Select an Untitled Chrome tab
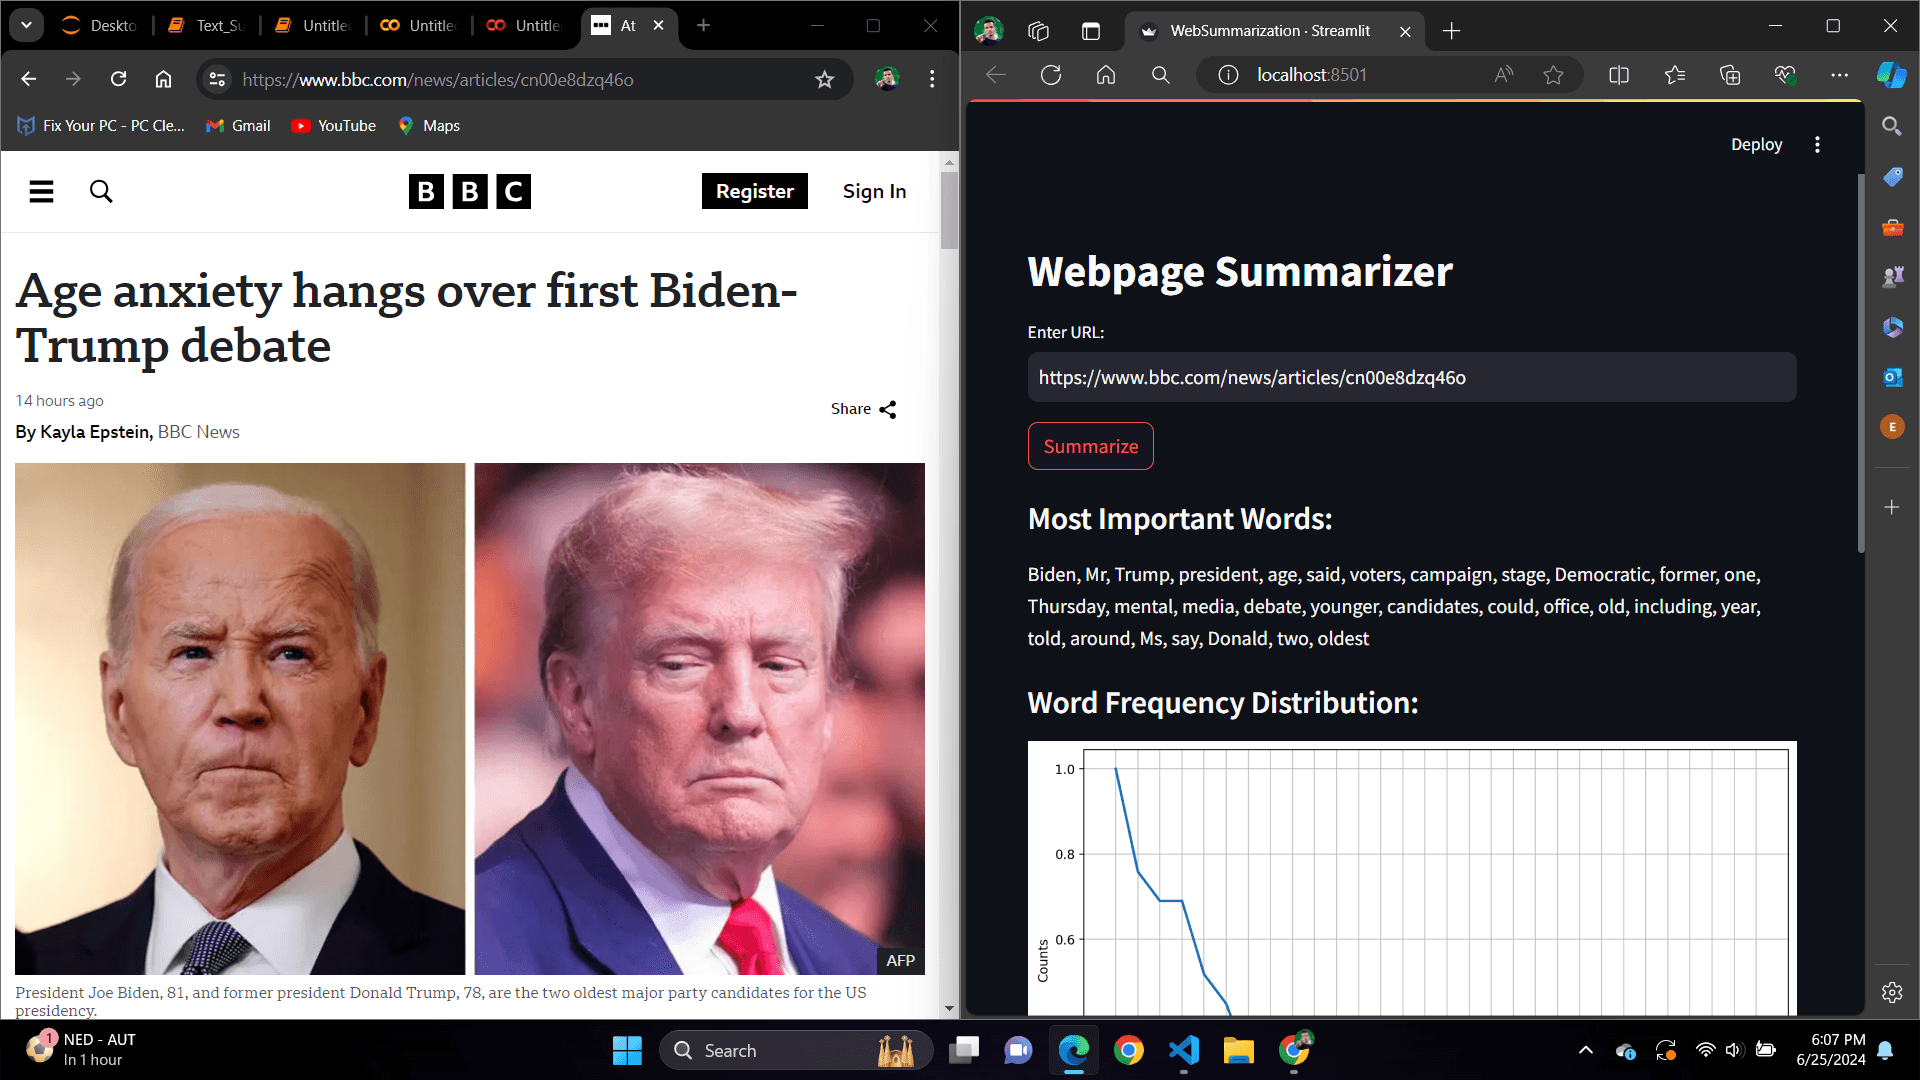 (x=320, y=25)
